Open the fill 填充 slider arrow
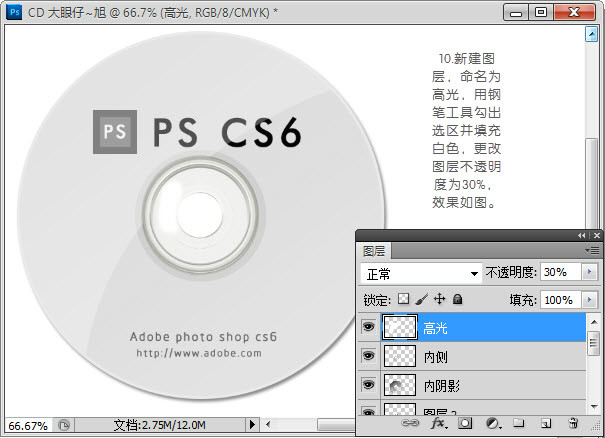Viewport: 605px width, 438px height. [x=589, y=299]
